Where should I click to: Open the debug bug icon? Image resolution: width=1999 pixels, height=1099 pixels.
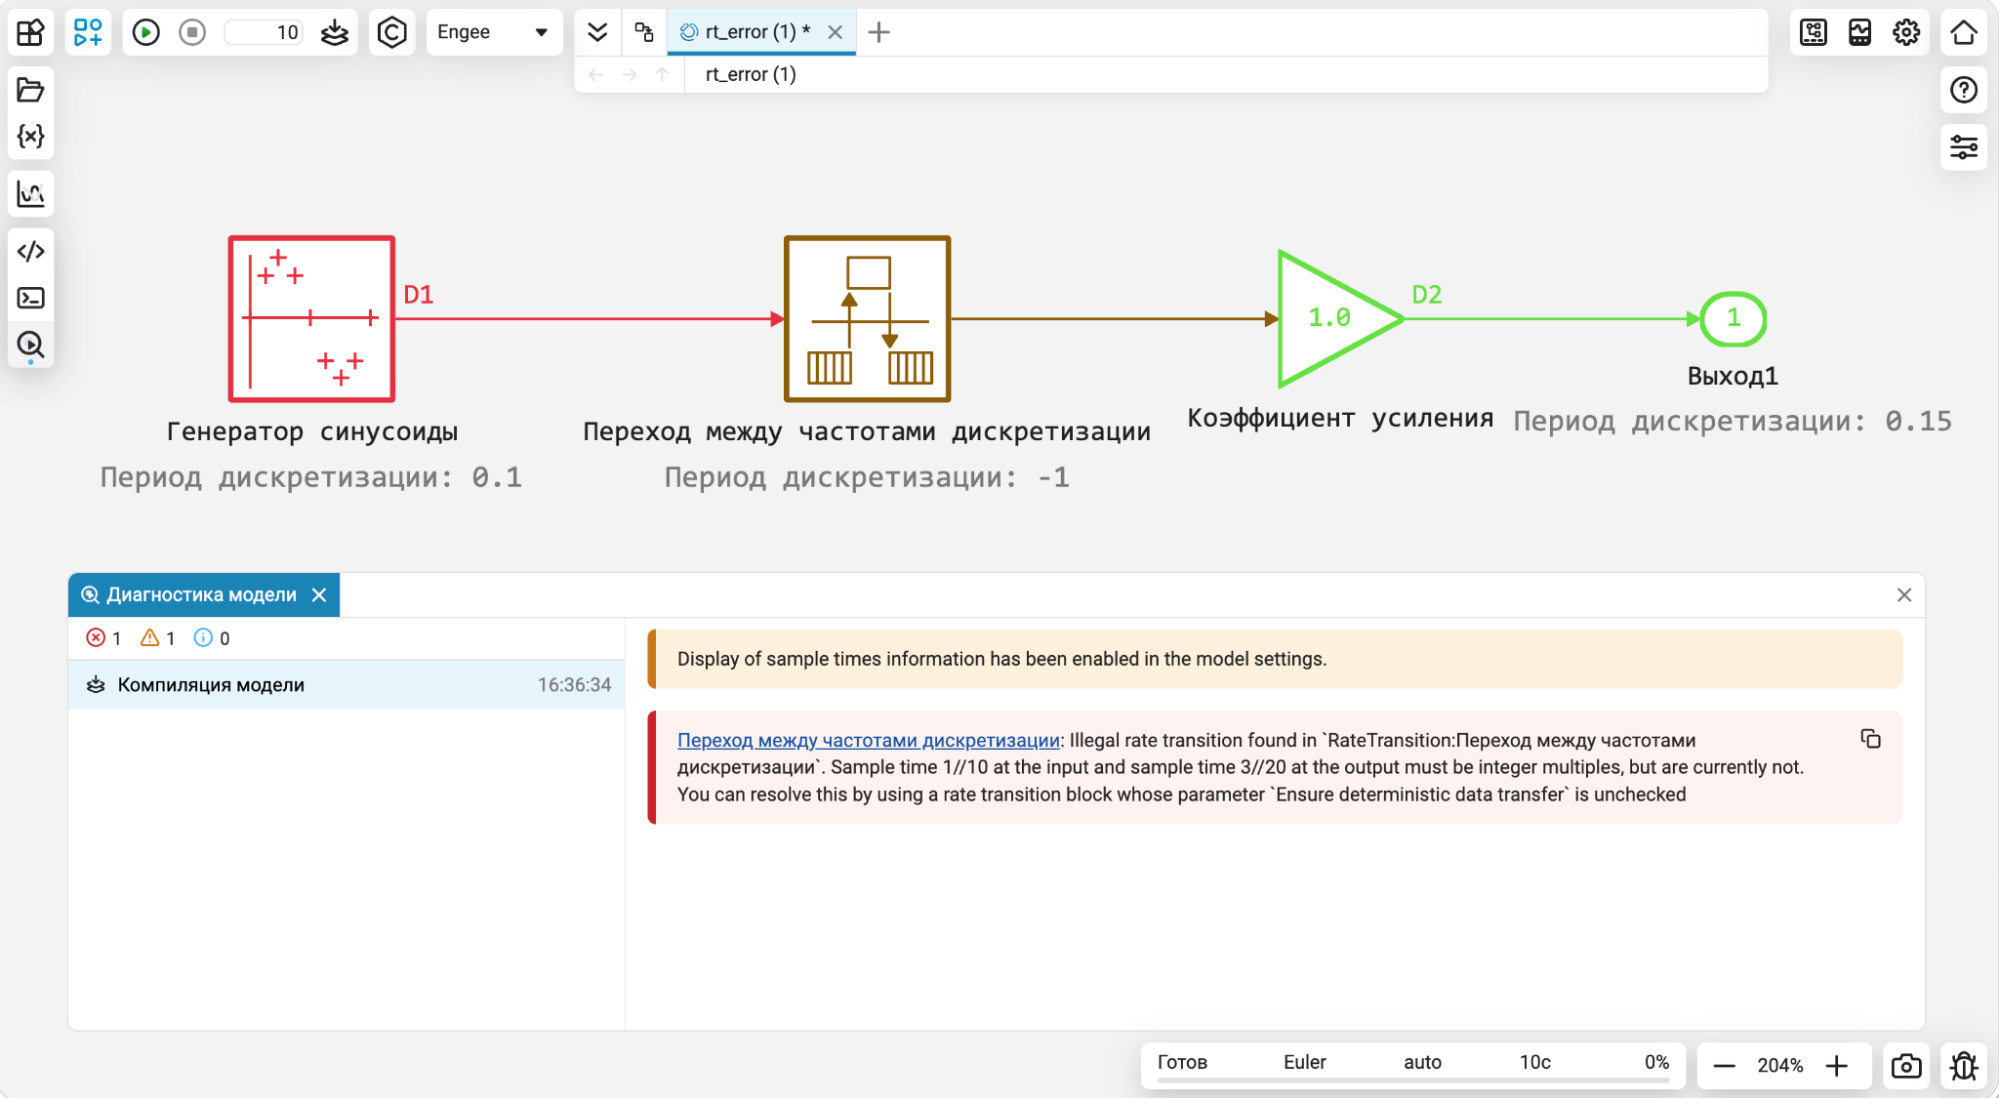(1963, 1066)
